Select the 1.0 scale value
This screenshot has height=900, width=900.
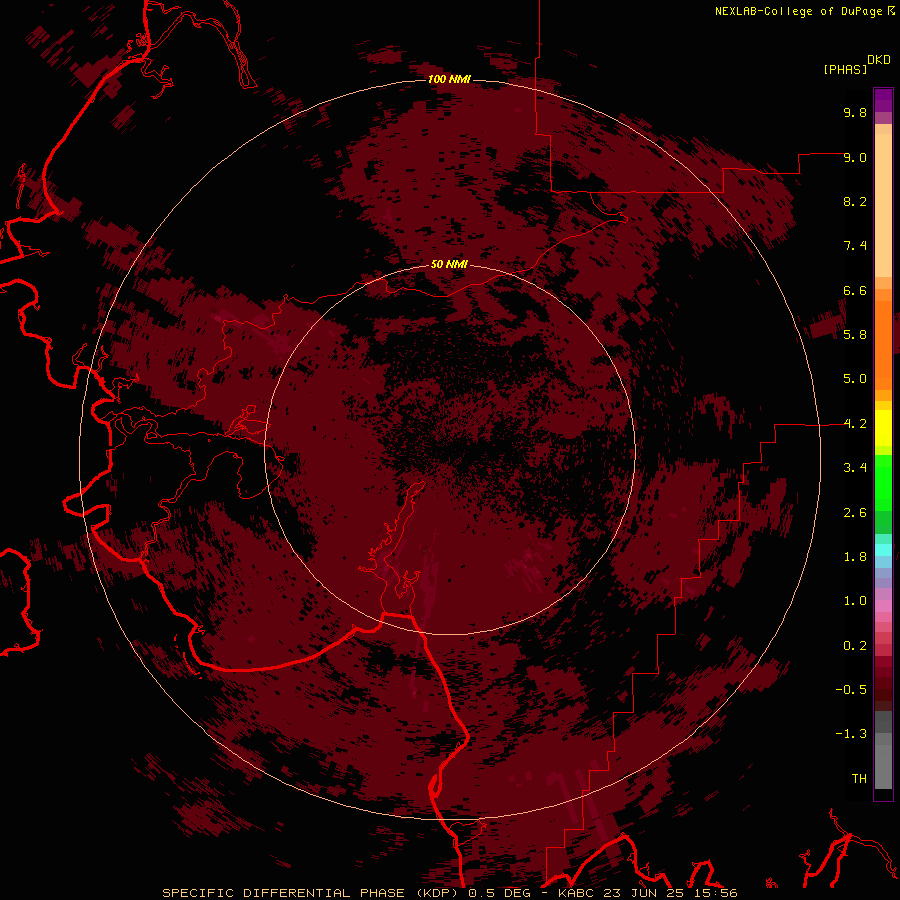pyautogui.click(x=855, y=601)
